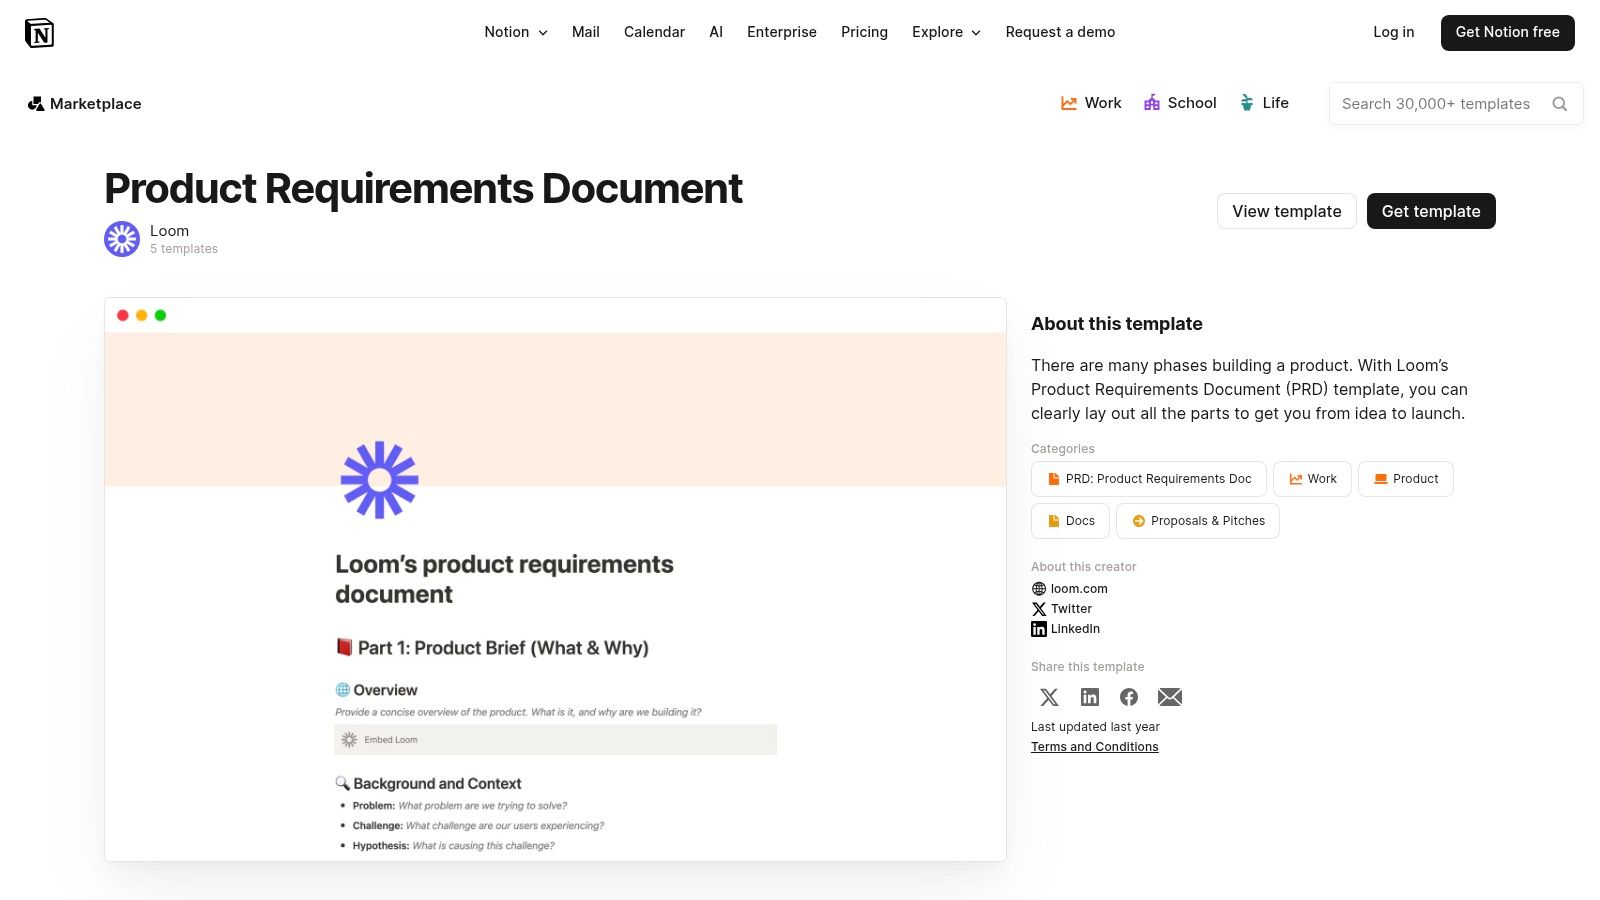The height and width of the screenshot is (900, 1600).
Task: Select the School category tab
Action: click(x=1180, y=103)
